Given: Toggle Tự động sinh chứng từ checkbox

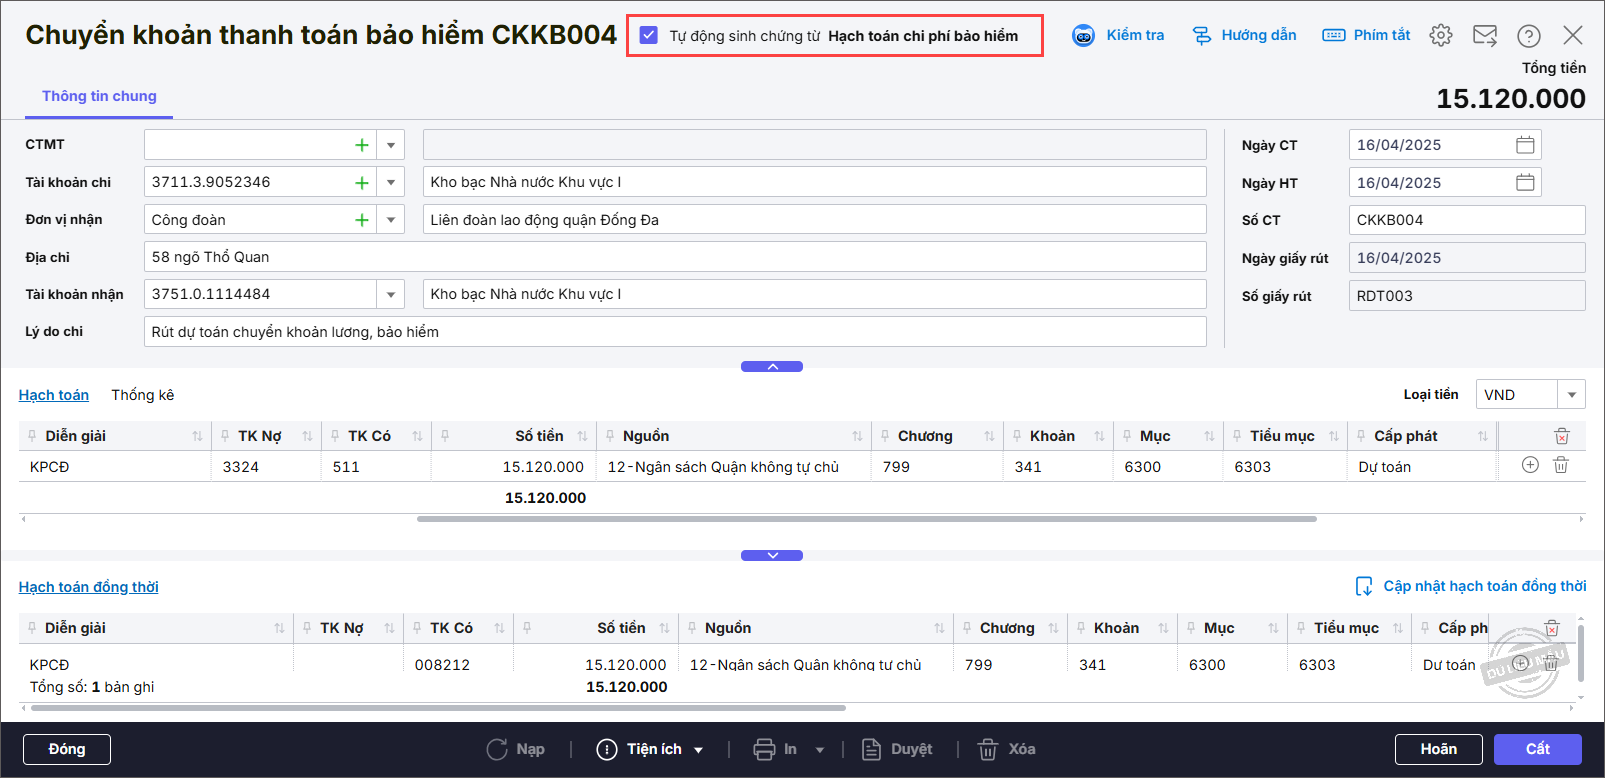Looking at the screenshot, I should tap(649, 35).
